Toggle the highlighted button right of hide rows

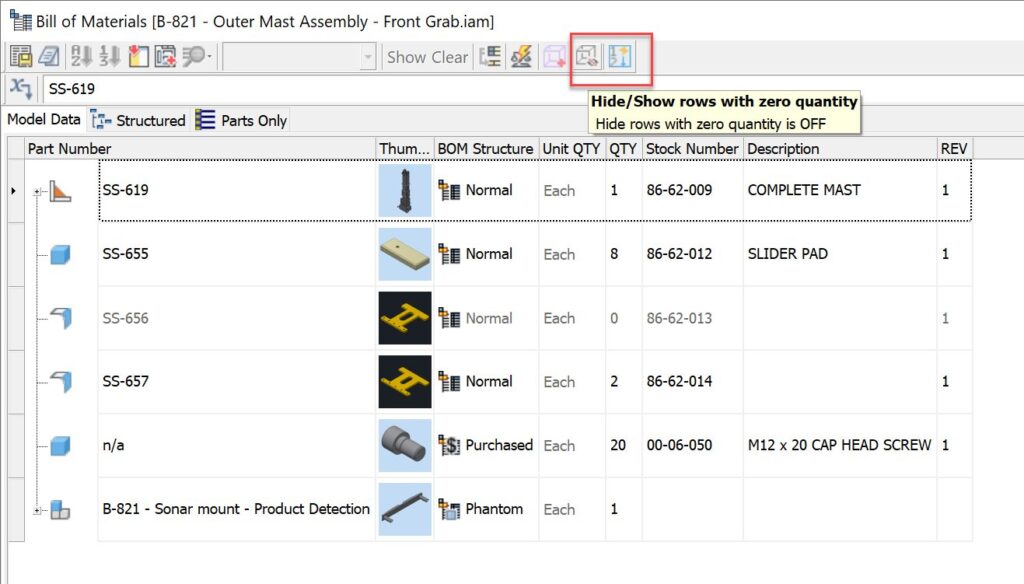(620, 57)
